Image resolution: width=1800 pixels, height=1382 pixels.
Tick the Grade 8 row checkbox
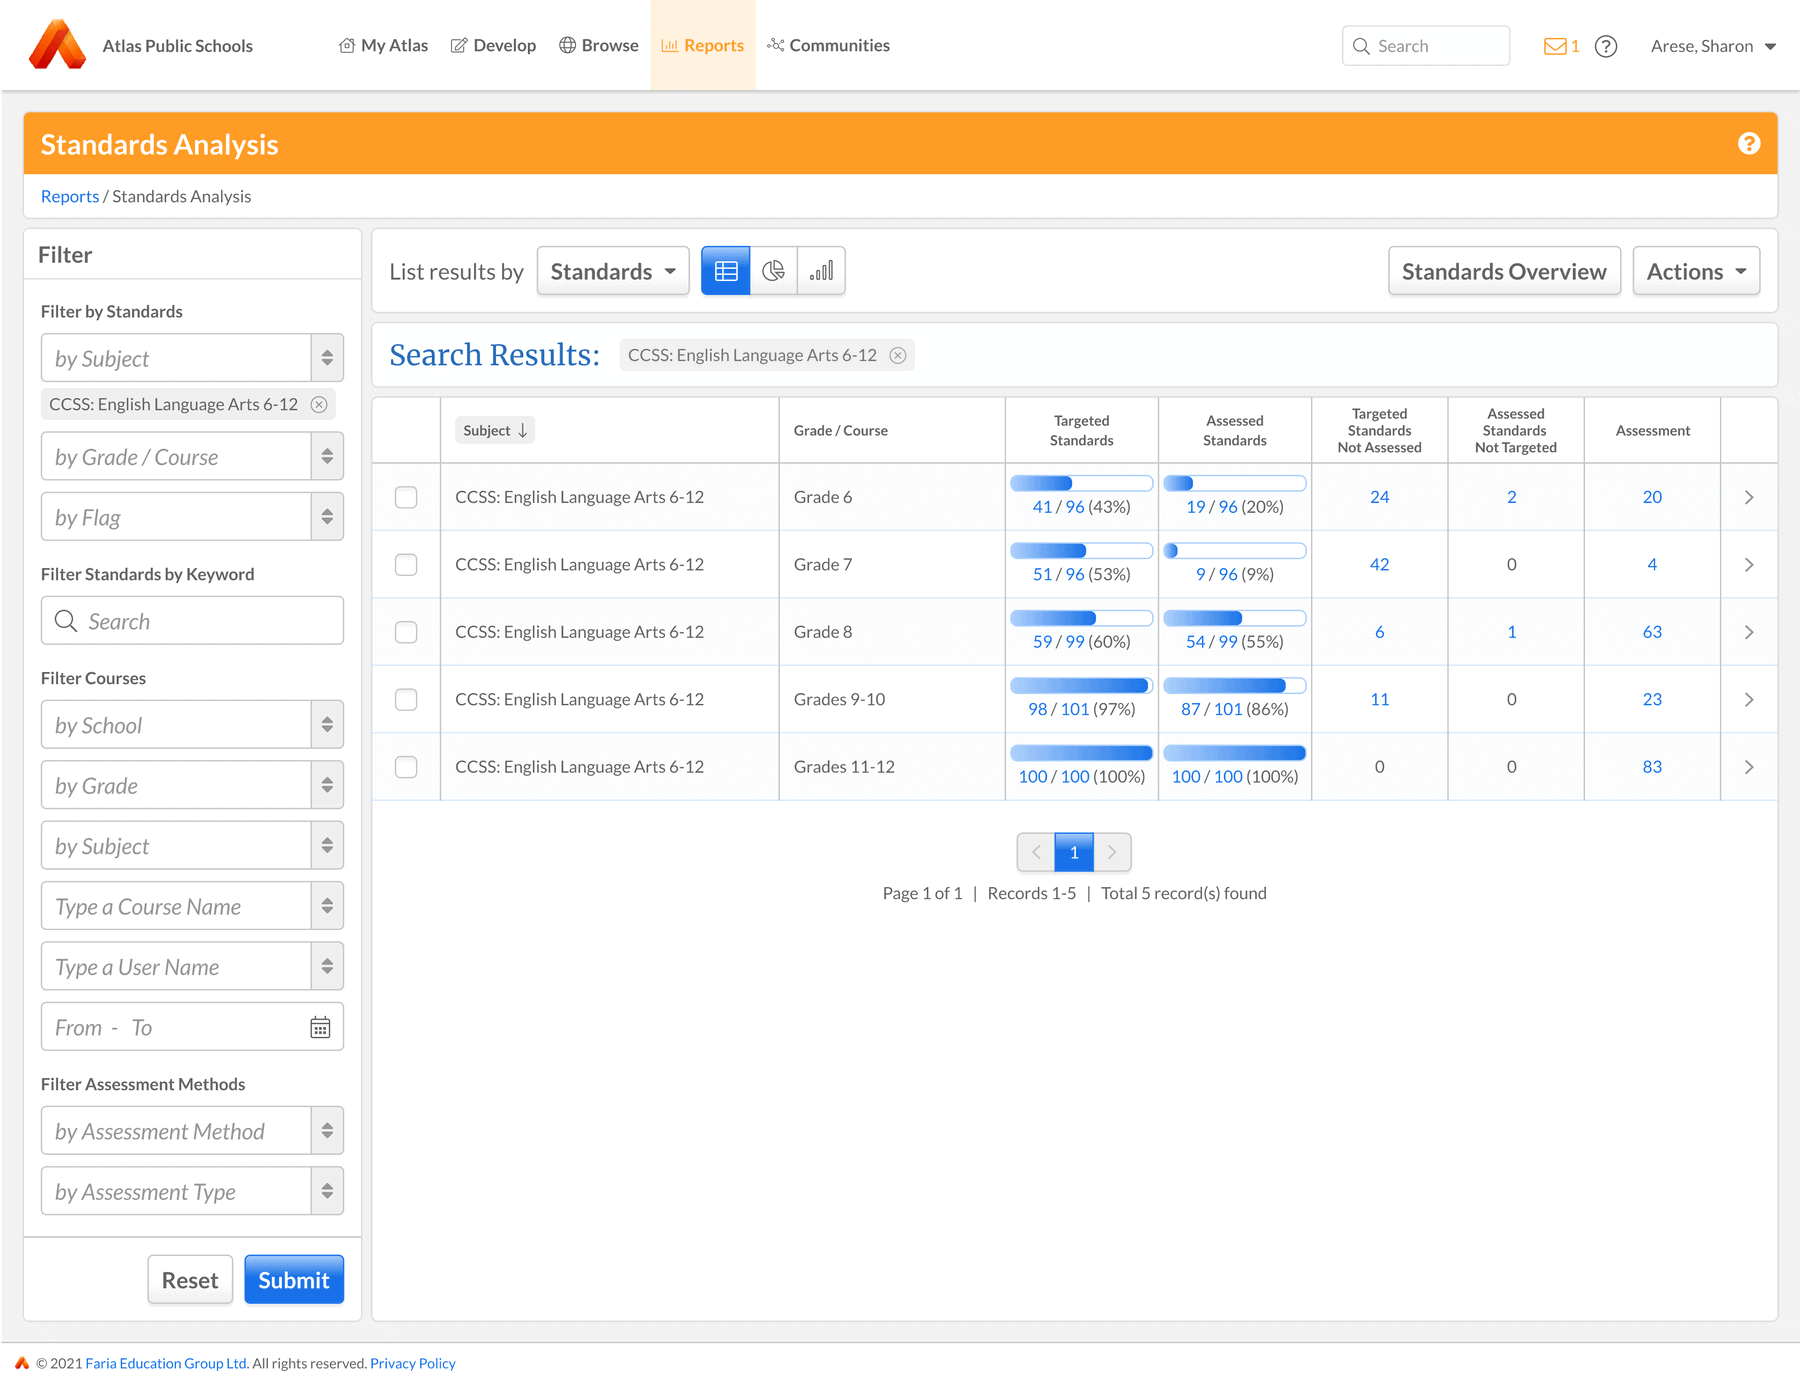[406, 632]
